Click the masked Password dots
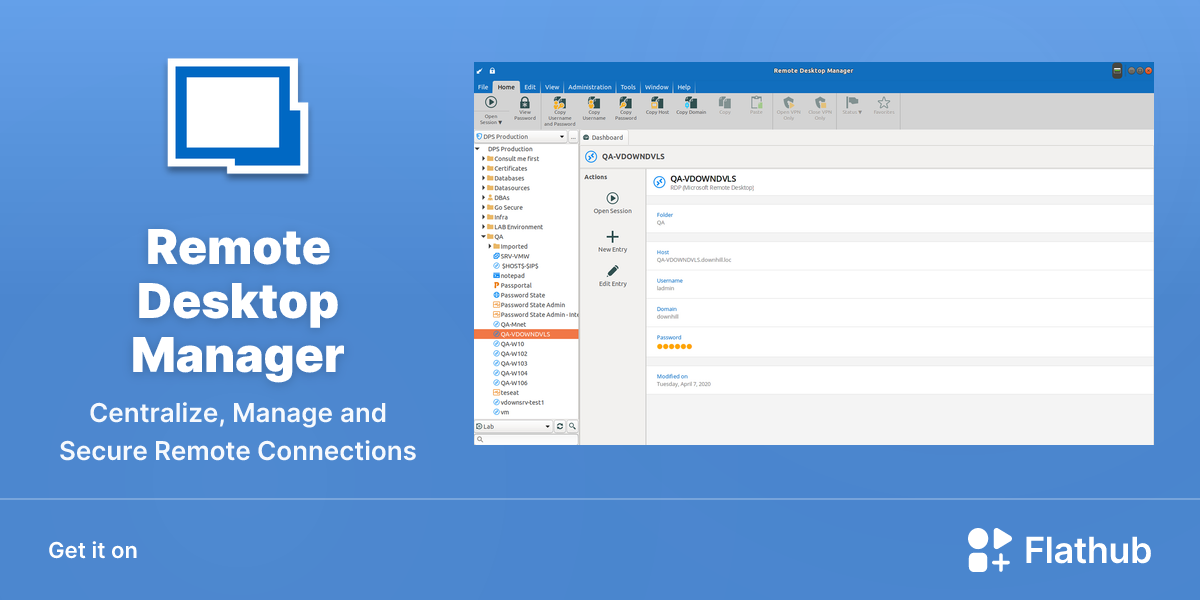This screenshot has height=600, width=1200. pyautogui.click(x=674, y=346)
